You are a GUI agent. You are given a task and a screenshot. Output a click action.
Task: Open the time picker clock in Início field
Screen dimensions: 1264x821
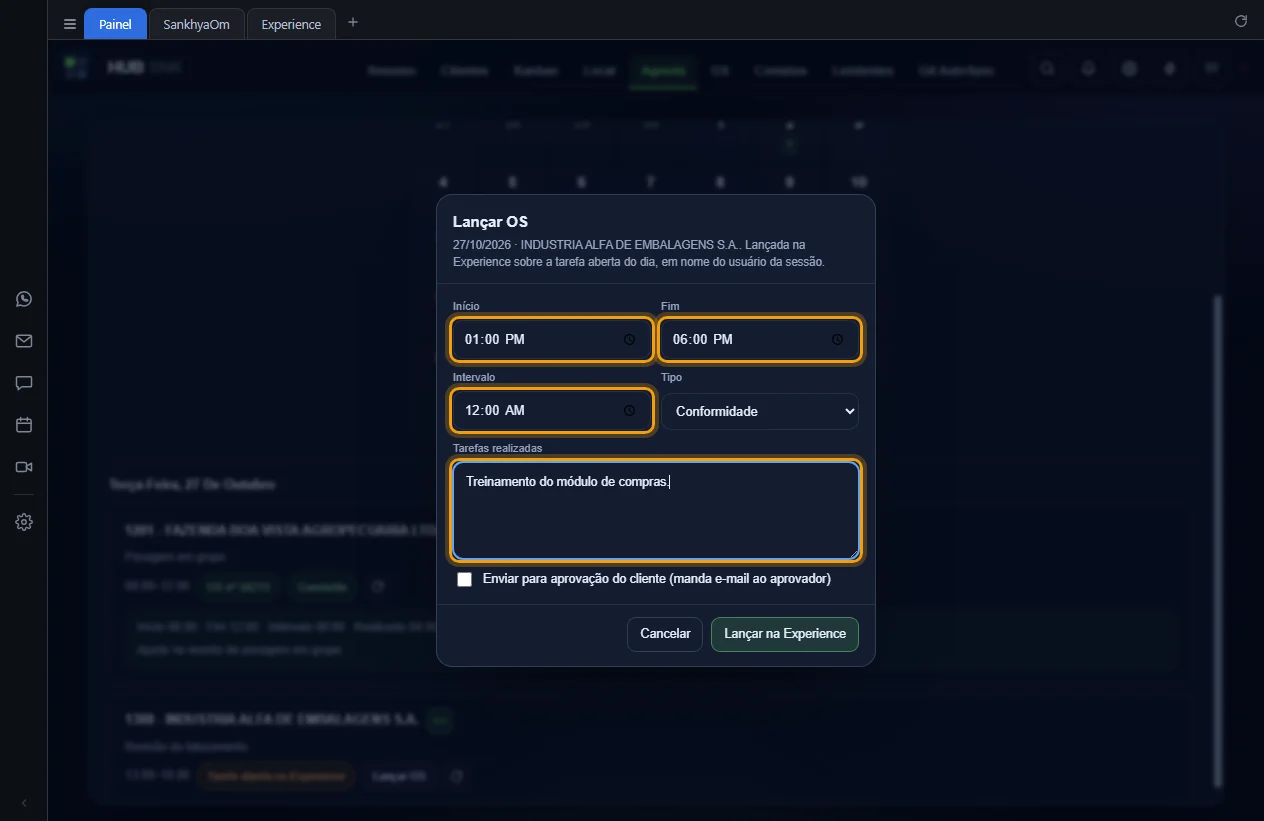click(629, 340)
